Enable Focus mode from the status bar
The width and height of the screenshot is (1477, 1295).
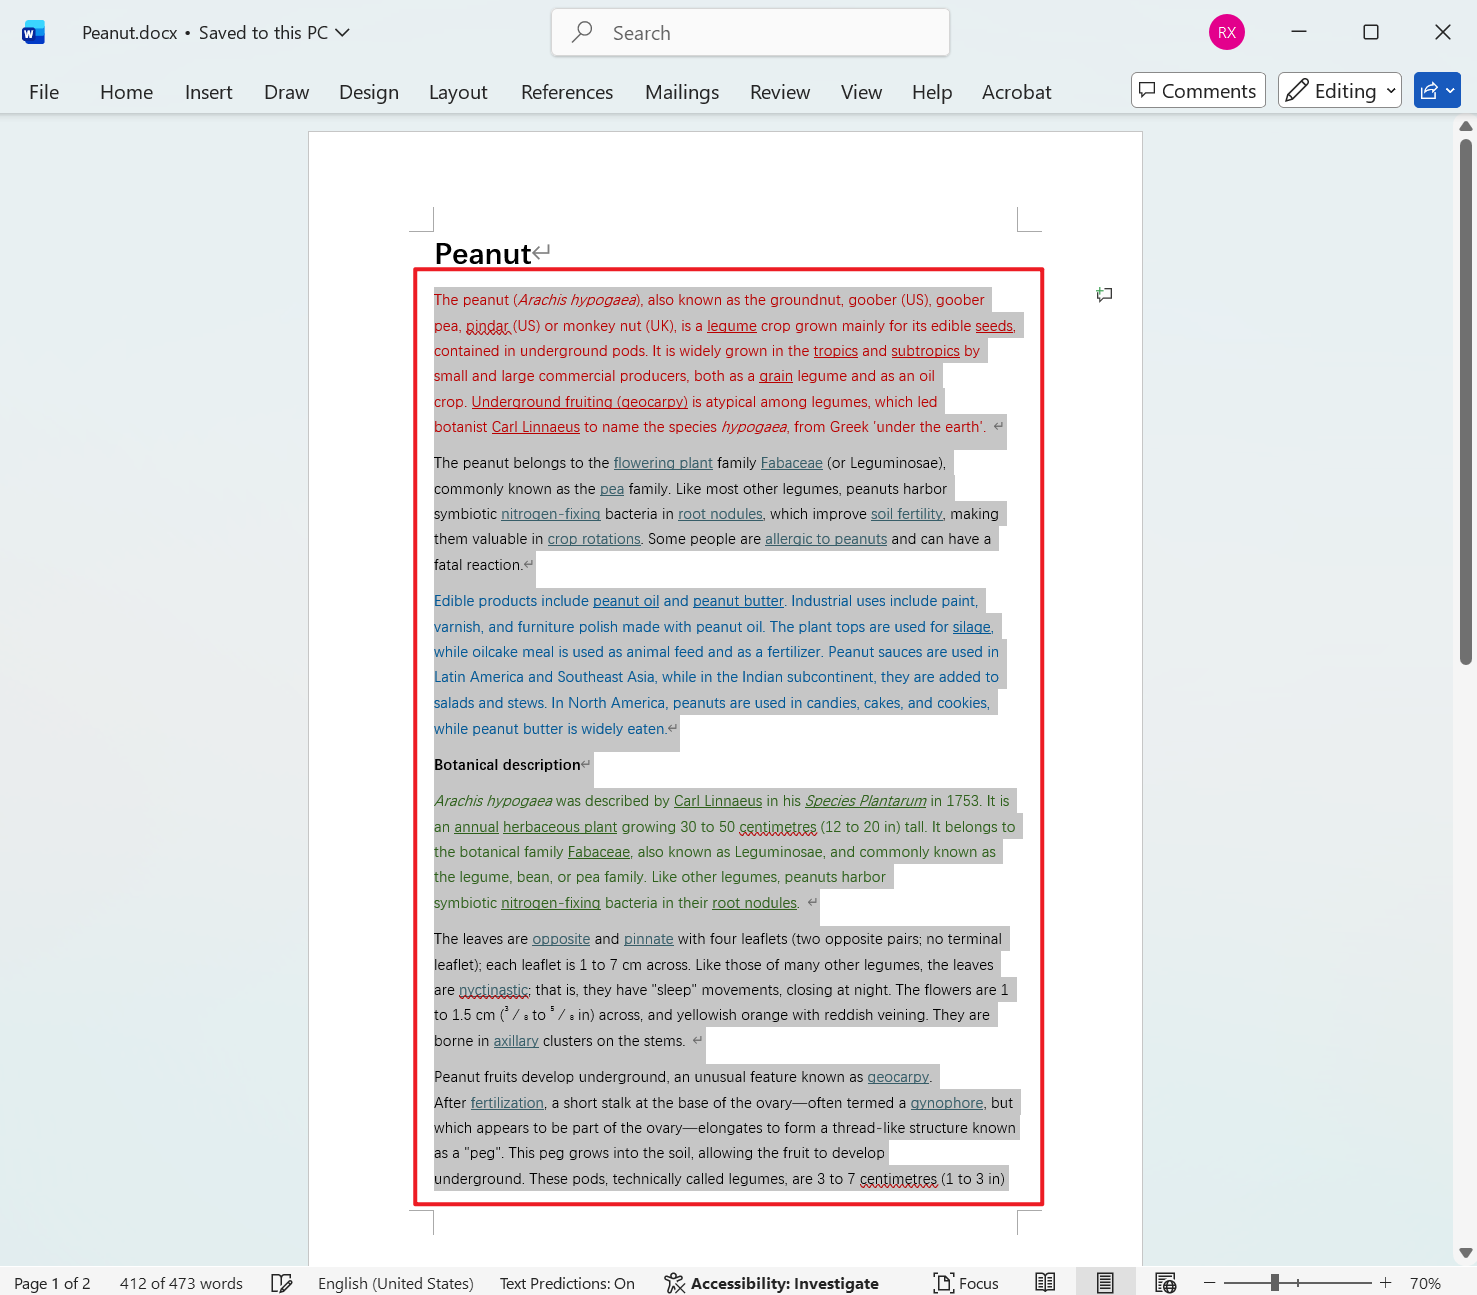click(965, 1282)
